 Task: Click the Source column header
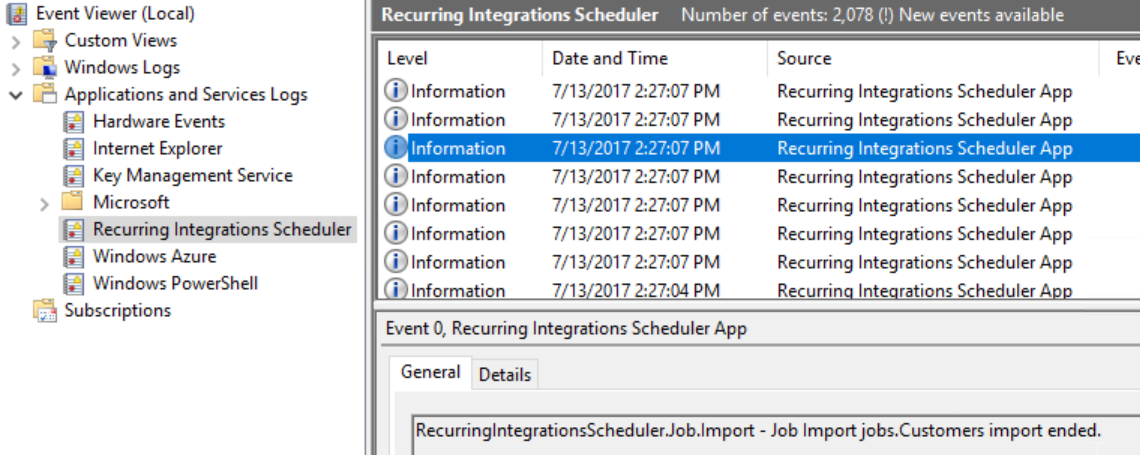pos(804,58)
